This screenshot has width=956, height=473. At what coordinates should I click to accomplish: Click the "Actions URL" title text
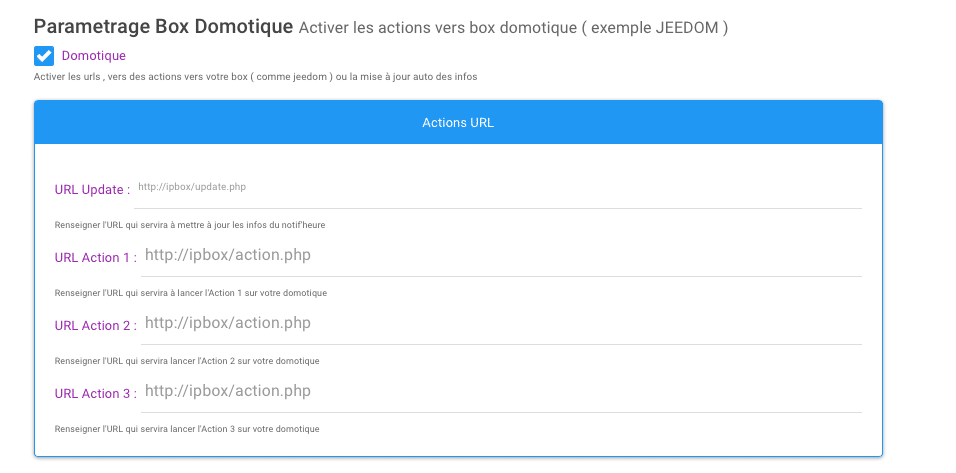click(458, 123)
